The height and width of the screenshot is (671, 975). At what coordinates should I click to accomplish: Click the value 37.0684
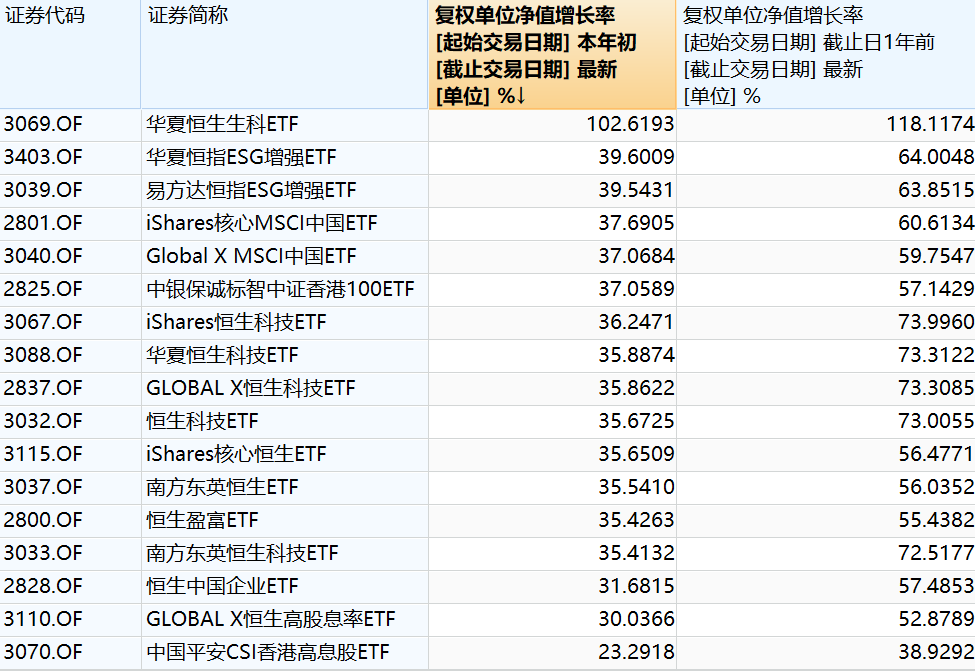(x=636, y=256)
